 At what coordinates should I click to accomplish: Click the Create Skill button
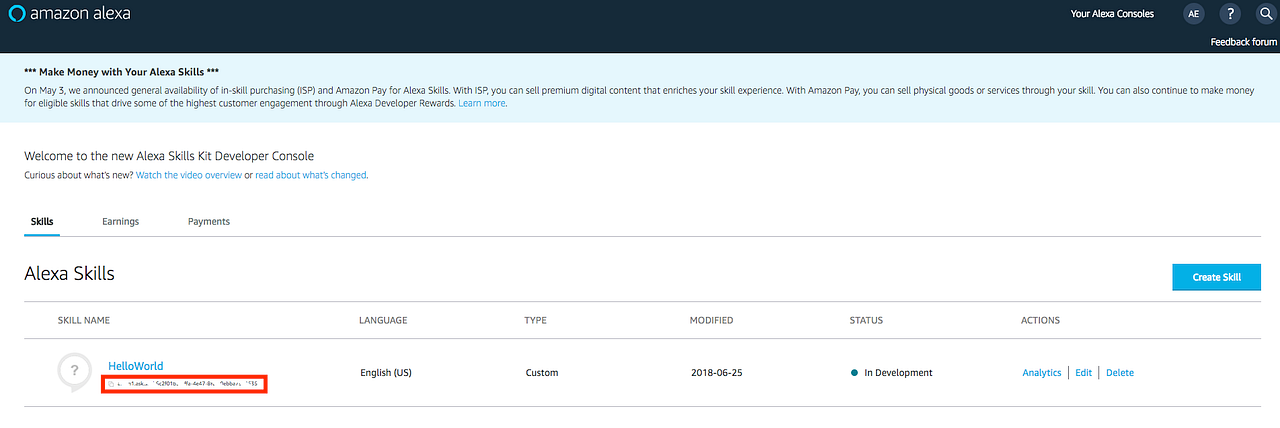pos(1216,277)
